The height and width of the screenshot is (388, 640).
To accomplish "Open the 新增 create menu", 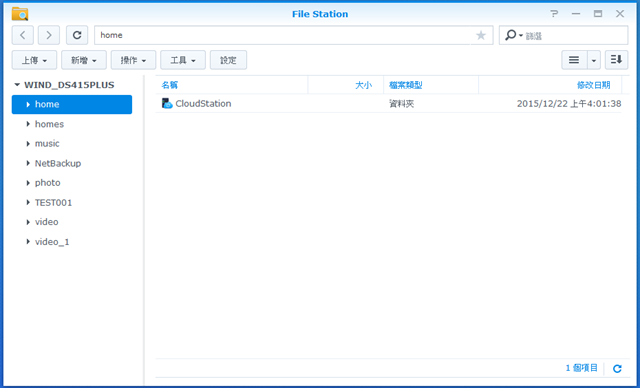I will pyautogui.click(x=84, y=60).
